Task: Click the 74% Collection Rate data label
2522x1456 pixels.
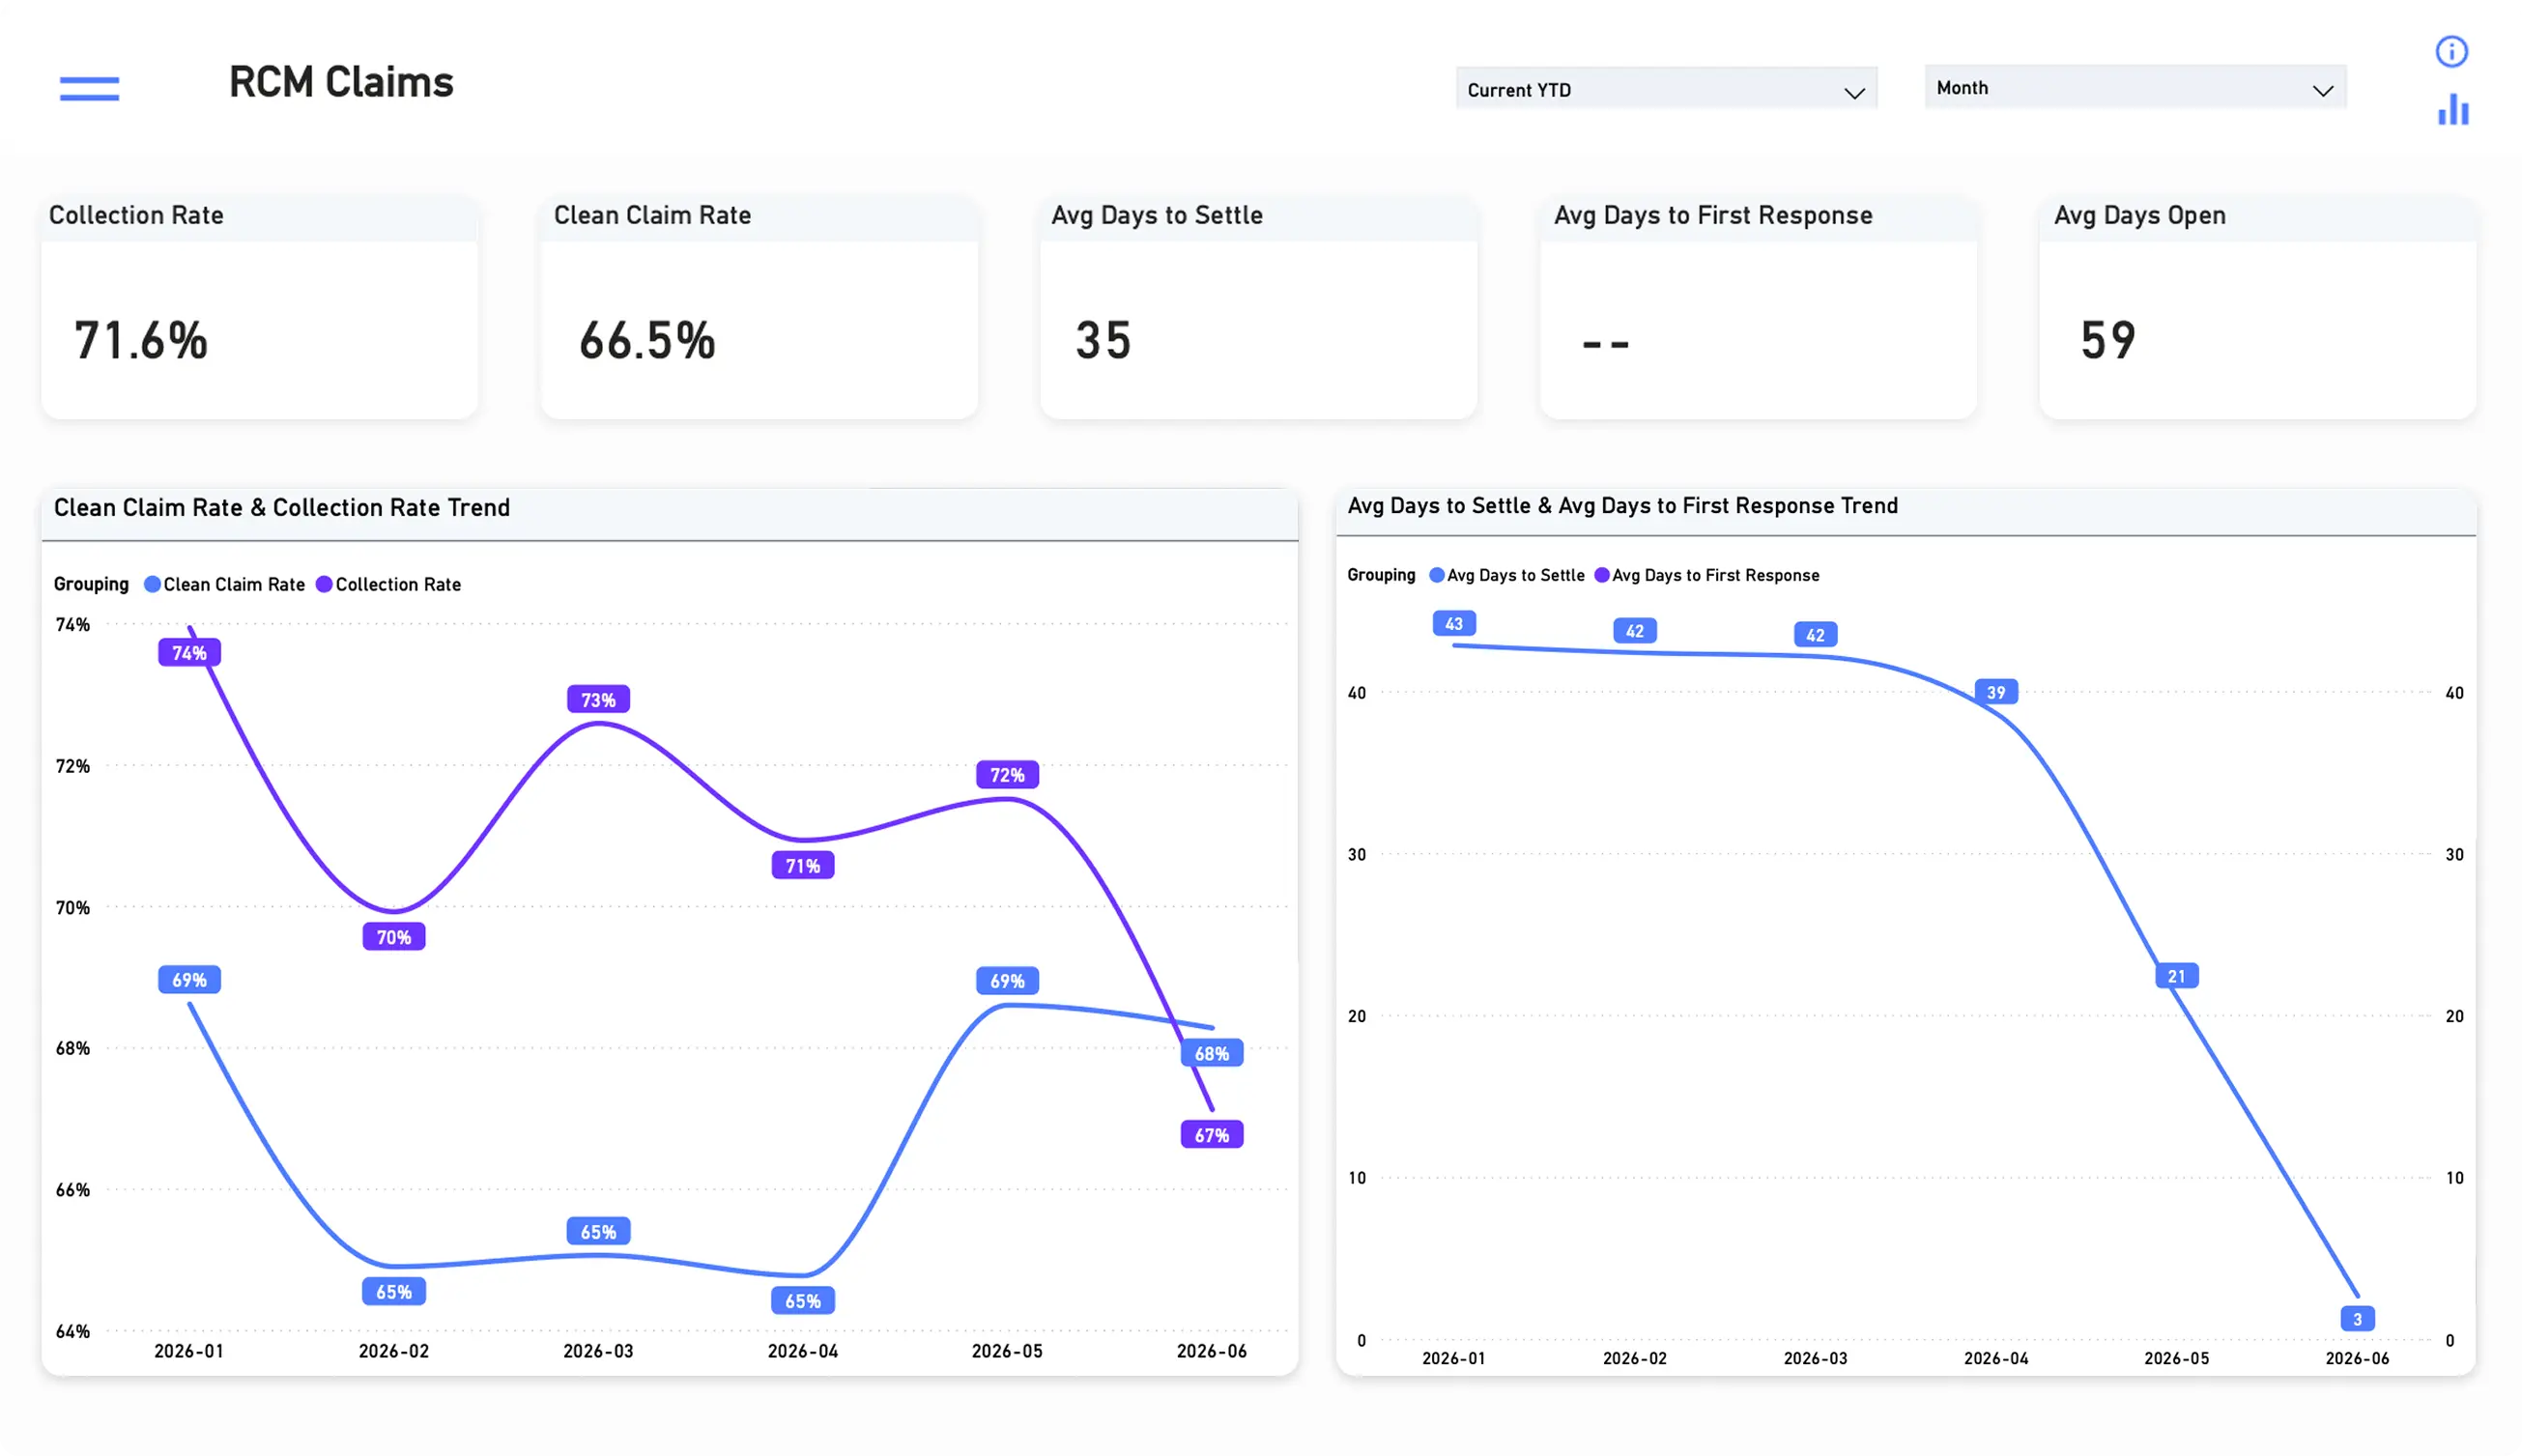Action: coord(189,653)
